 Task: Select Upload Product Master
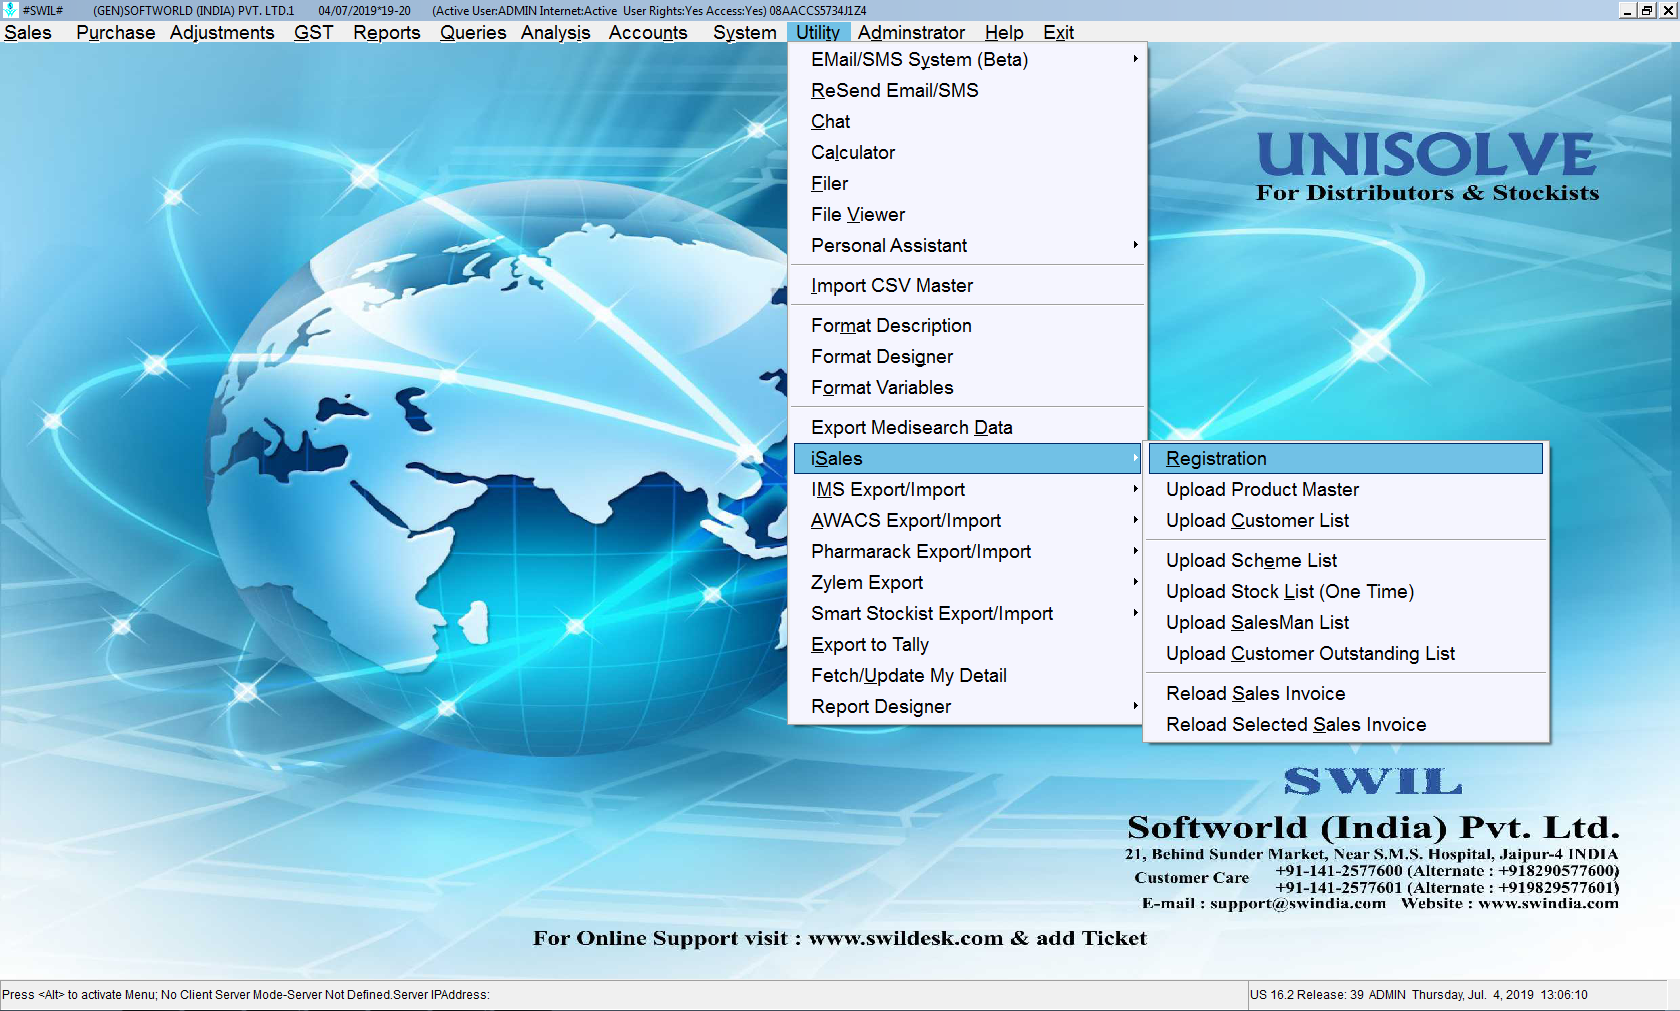[x=1346, y=489]
